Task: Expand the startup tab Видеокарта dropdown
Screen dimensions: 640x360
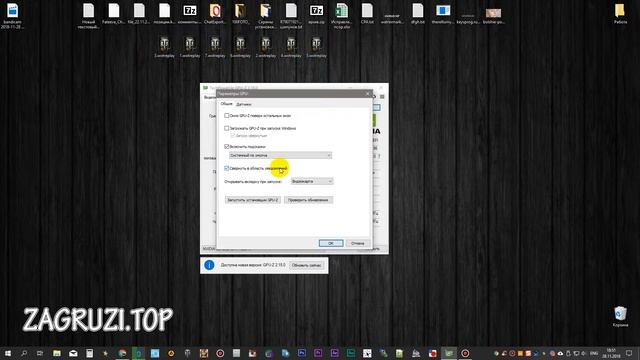Action: click(312, 181)
